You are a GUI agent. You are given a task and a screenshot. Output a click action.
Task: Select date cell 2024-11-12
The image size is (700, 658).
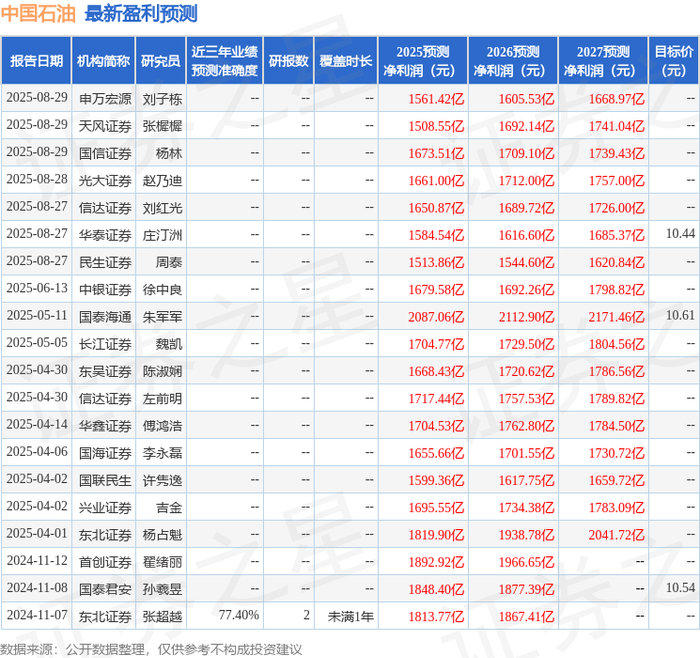click(x=37, y=561)
